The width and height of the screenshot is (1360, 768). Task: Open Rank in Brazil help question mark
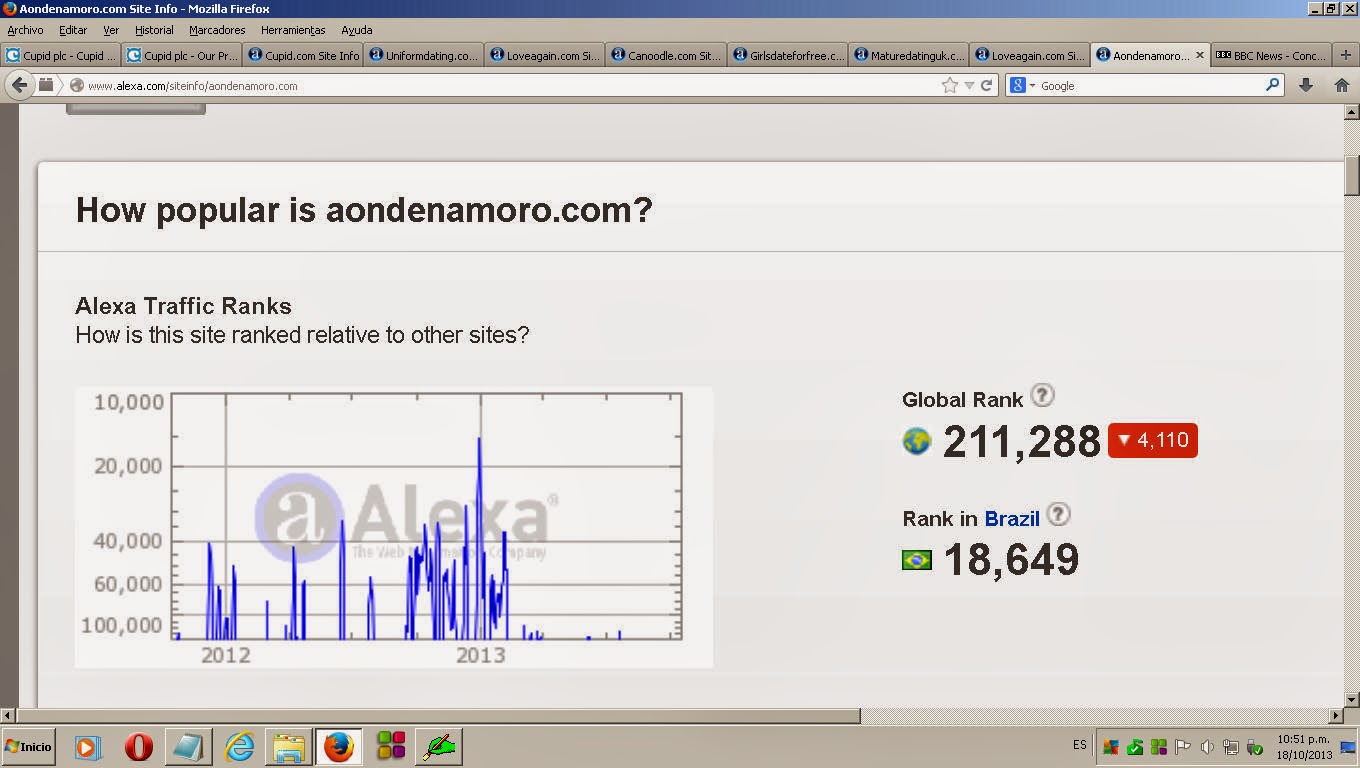(1057, 515)
